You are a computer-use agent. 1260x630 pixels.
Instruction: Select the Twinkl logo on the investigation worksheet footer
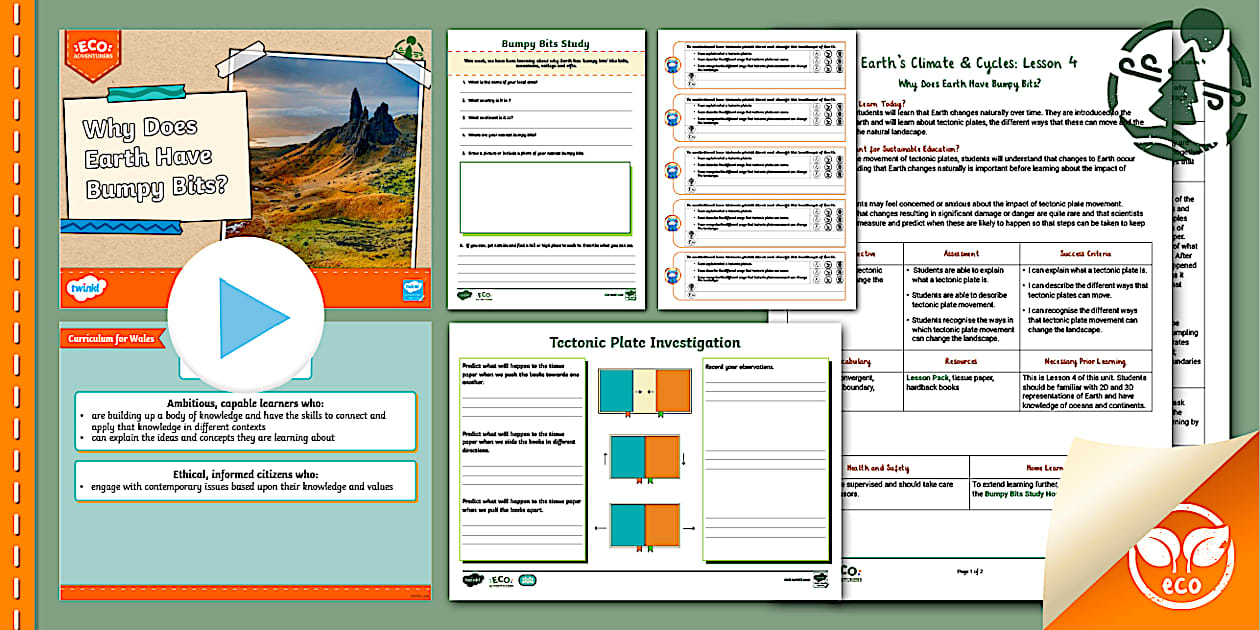pyautogui.click(x=472, y=578)
